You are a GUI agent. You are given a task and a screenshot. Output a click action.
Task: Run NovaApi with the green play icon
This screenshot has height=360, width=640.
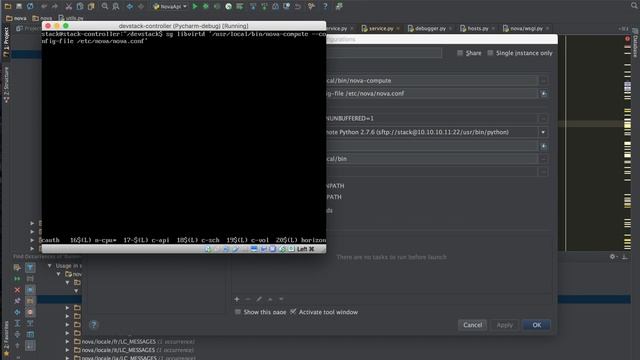(x=195, y=6)
